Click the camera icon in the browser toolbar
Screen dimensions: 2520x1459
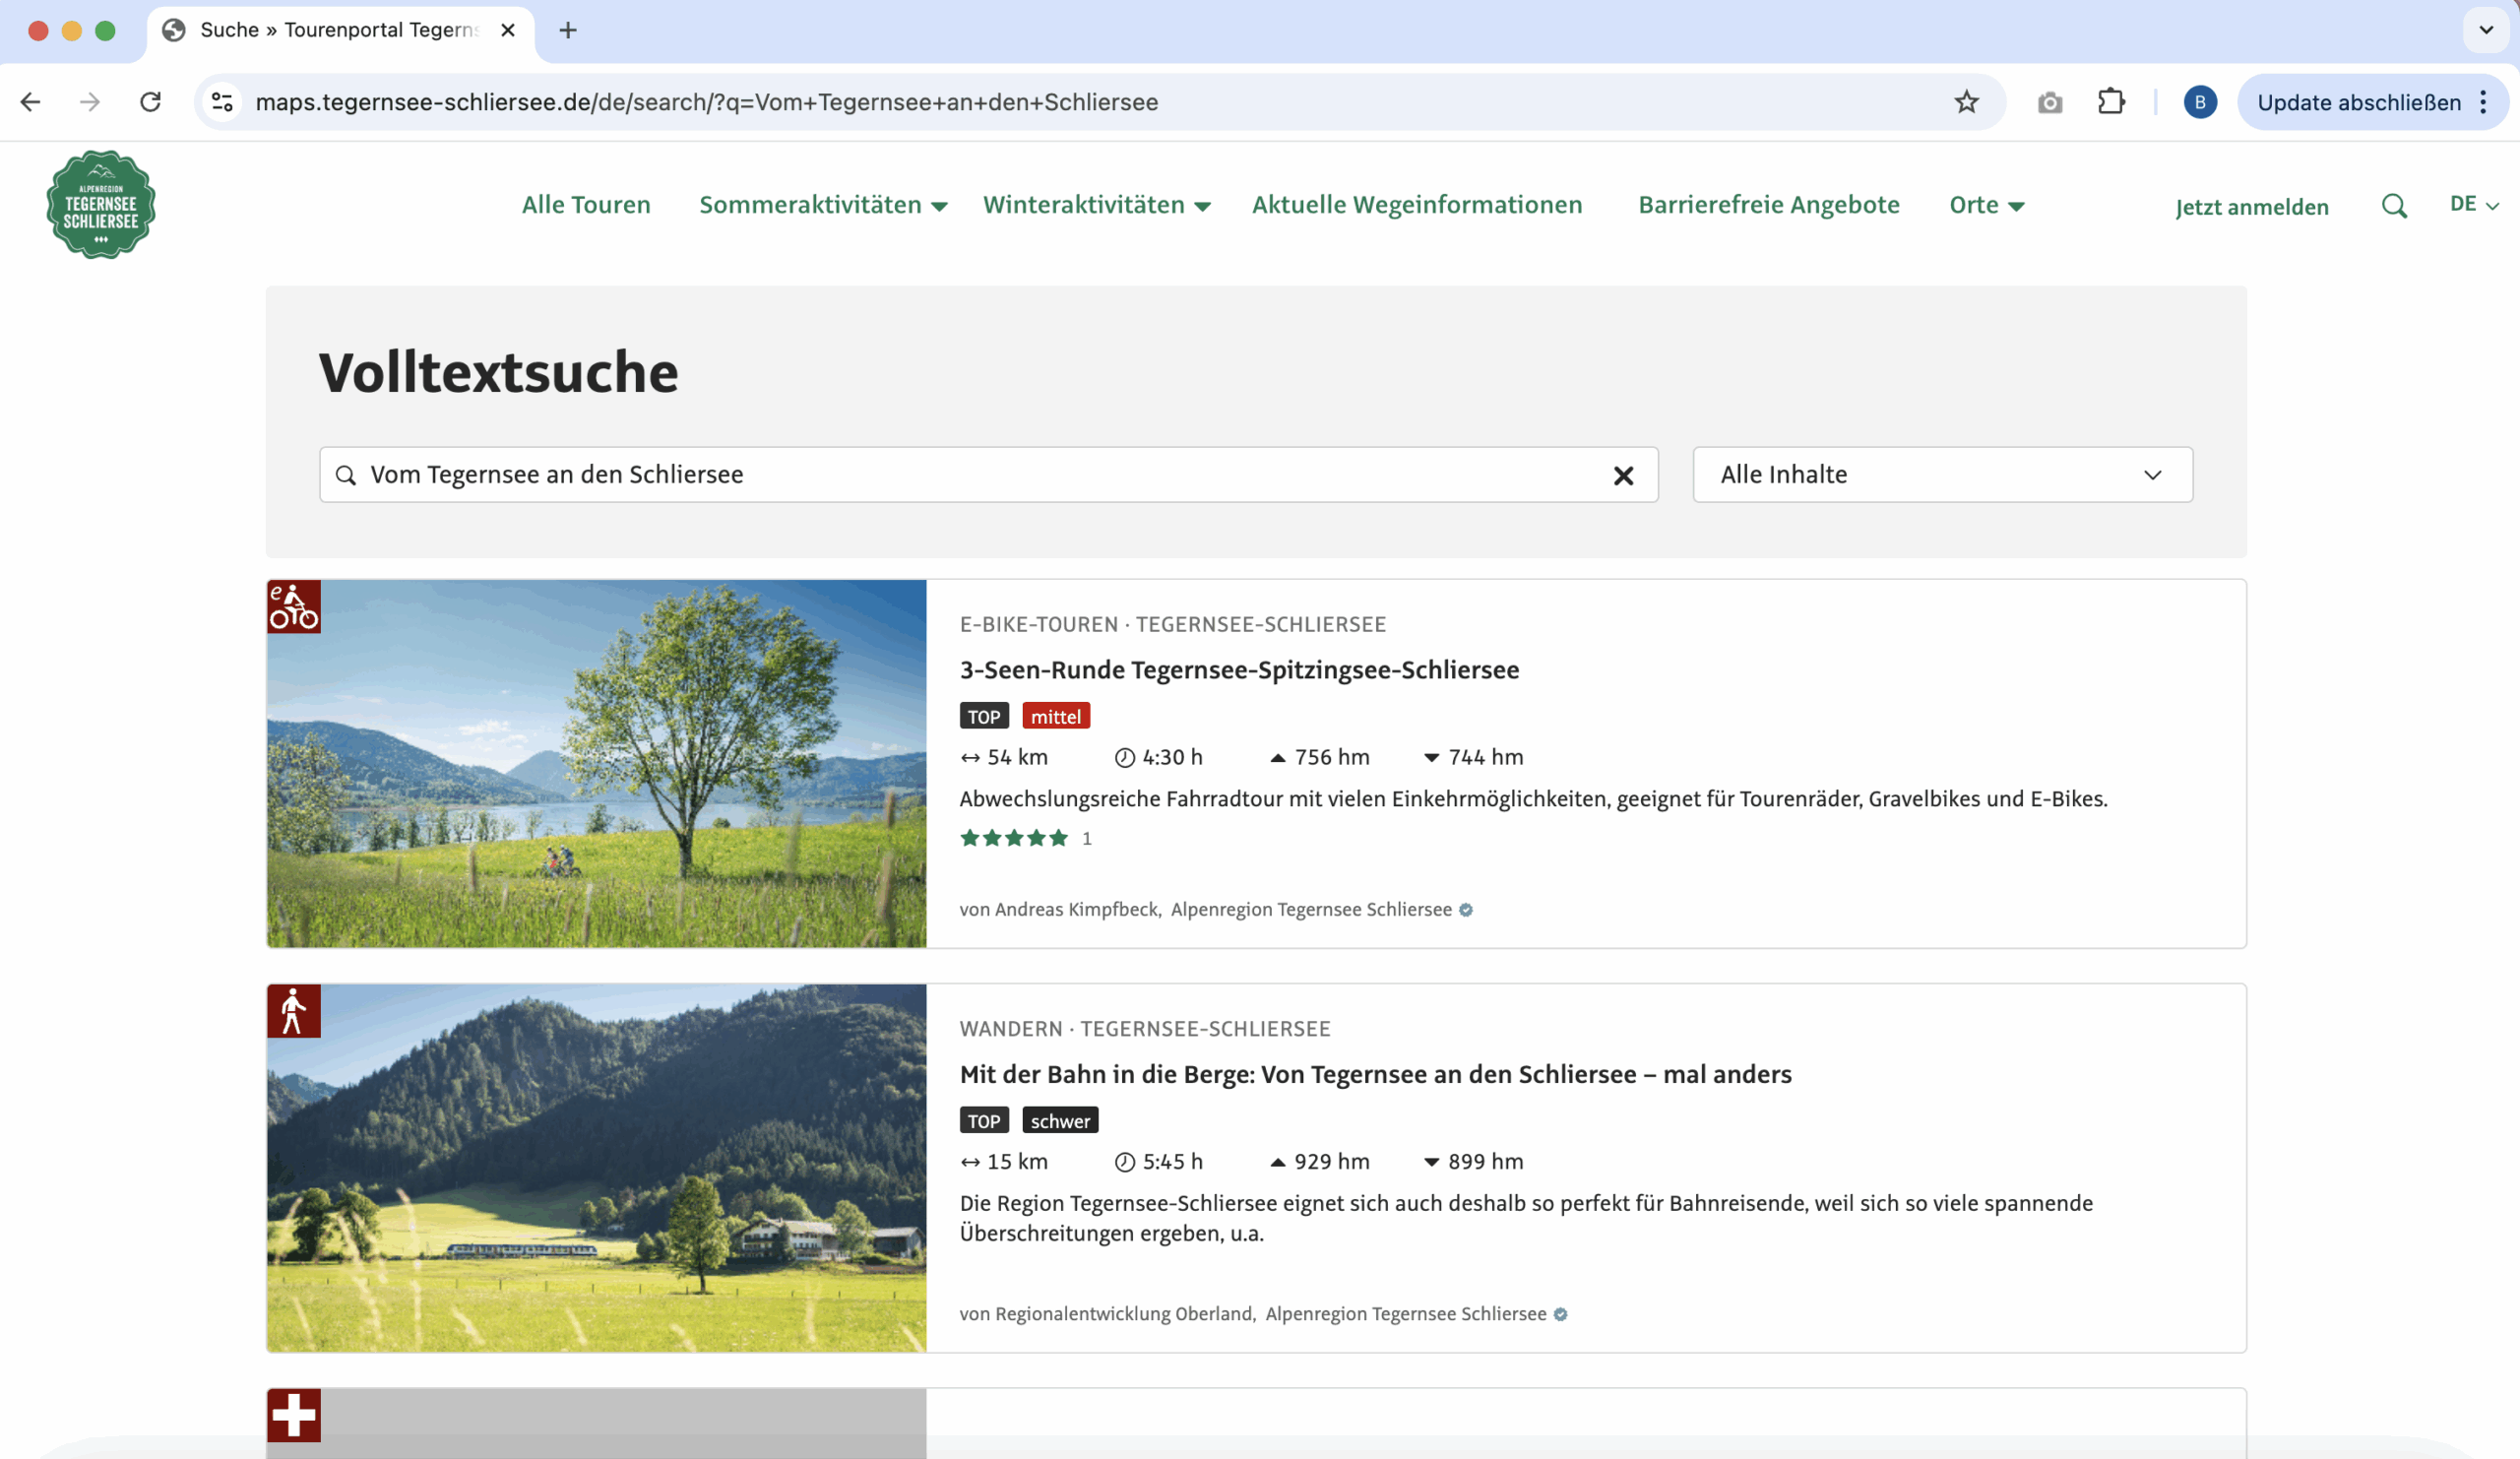(x=2049, y=102)
